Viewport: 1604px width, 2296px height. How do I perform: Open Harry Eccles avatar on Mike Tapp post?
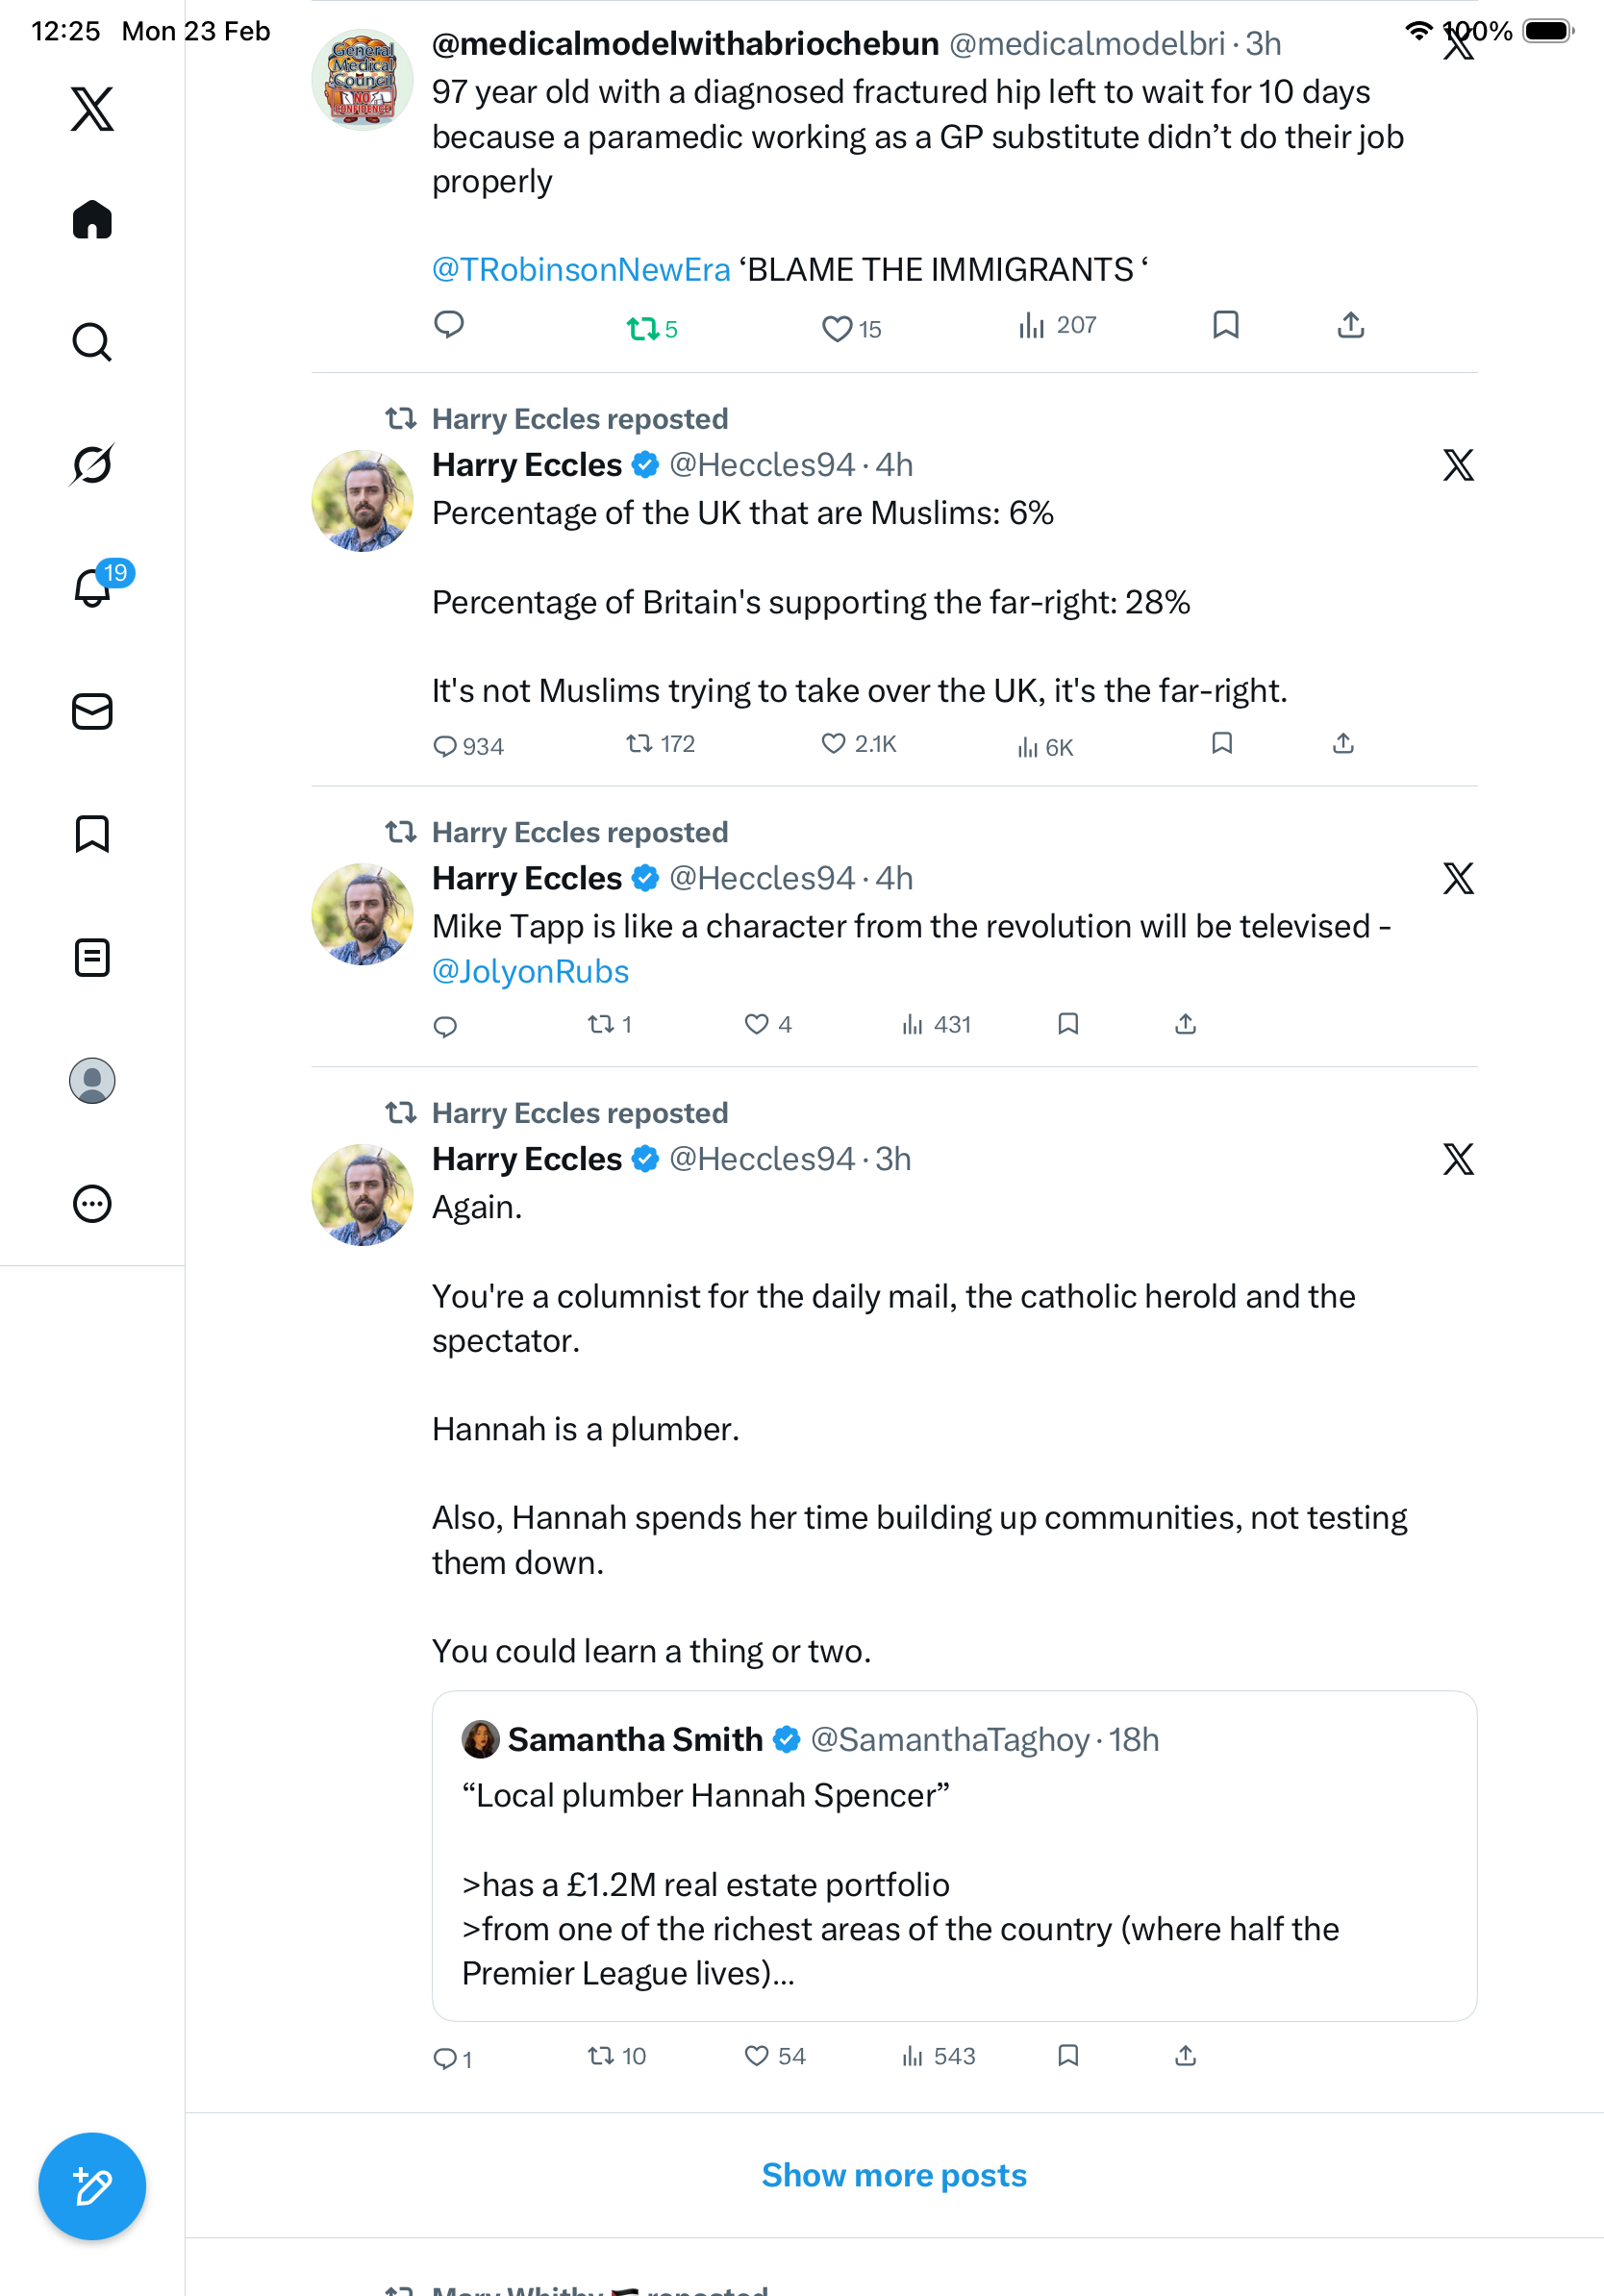(362, 914)
